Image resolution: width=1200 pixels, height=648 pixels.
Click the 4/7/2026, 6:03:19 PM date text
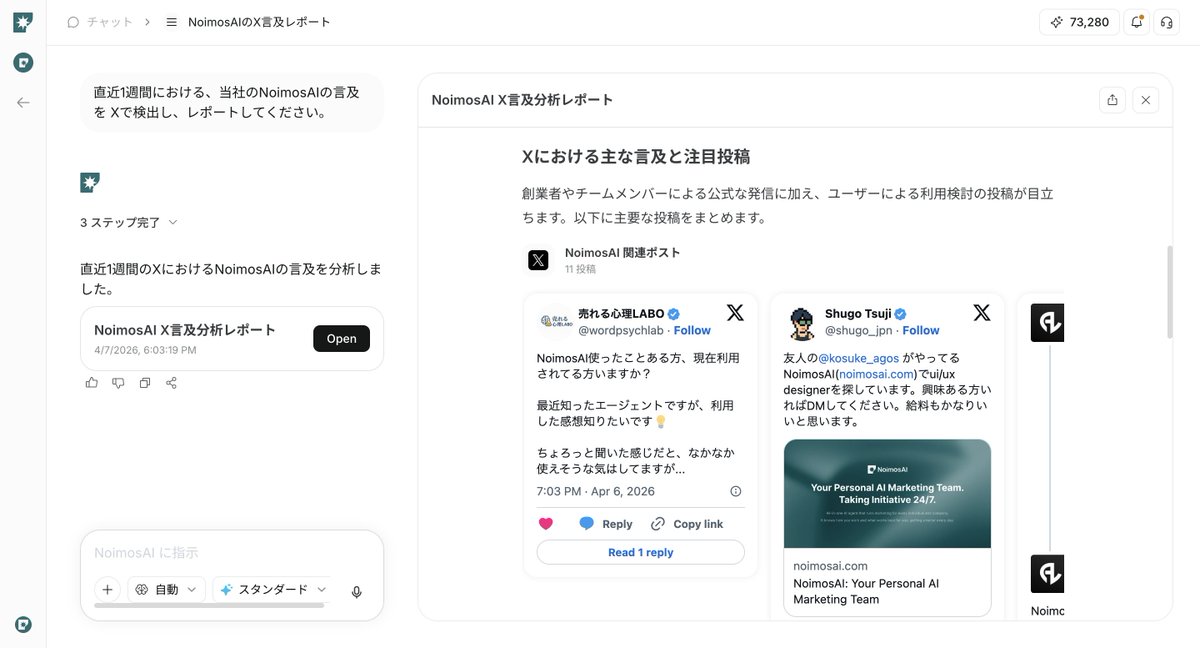click(145, 350)
